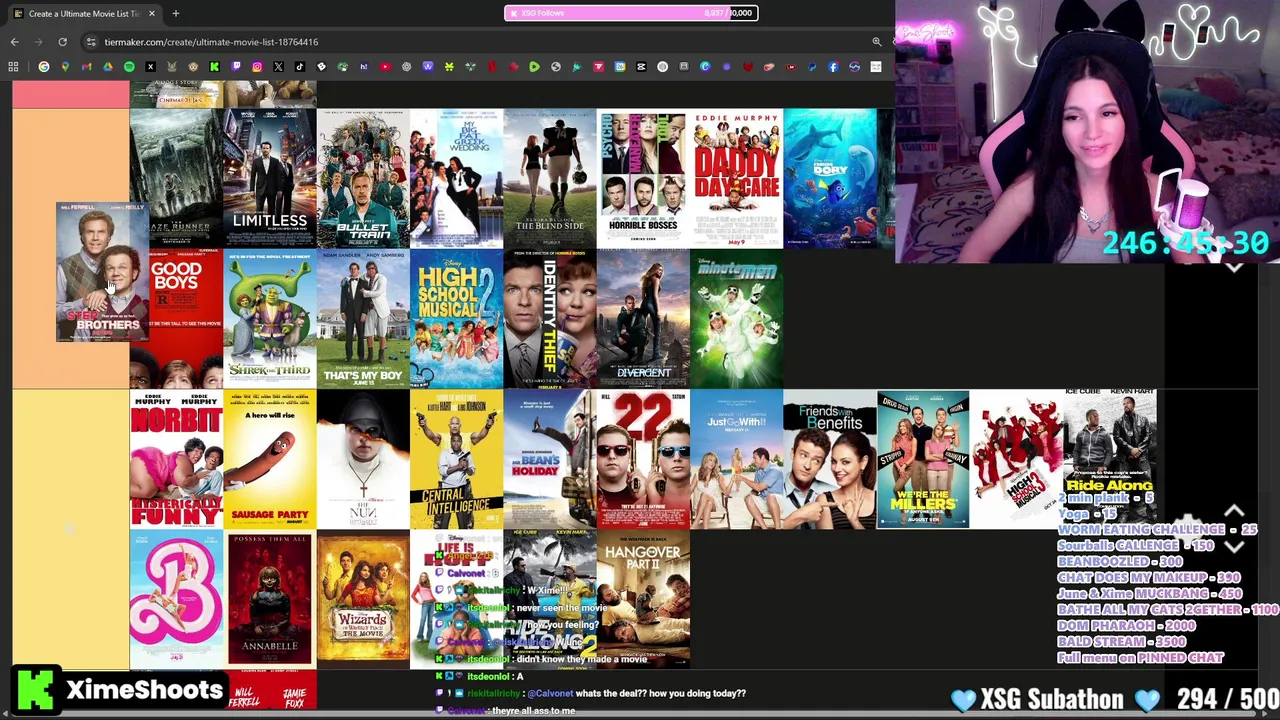Open the Facebook bookmark icon
This screenshot has width=1280, height=720.
(833, 67)
